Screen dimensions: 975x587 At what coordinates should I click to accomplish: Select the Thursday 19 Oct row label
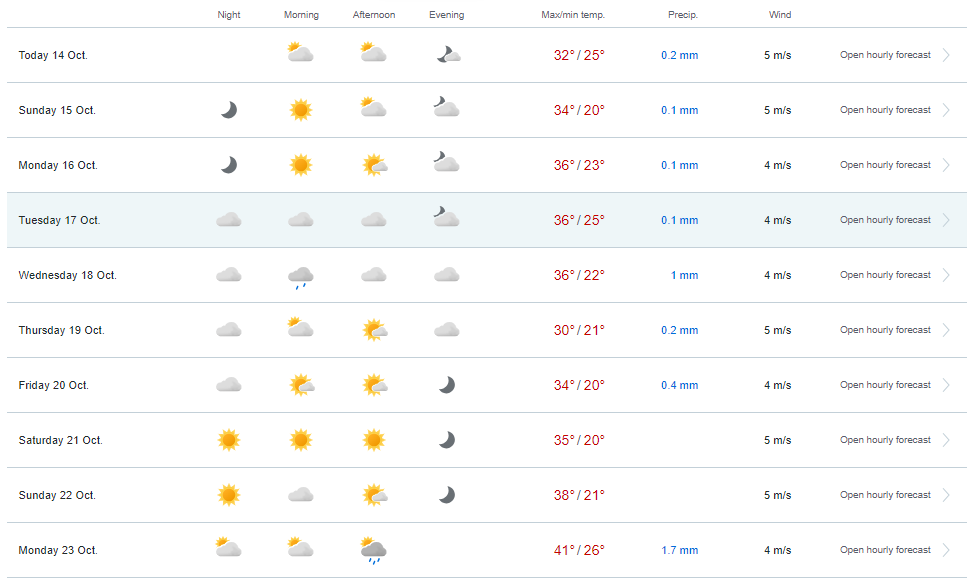point(62,330)
